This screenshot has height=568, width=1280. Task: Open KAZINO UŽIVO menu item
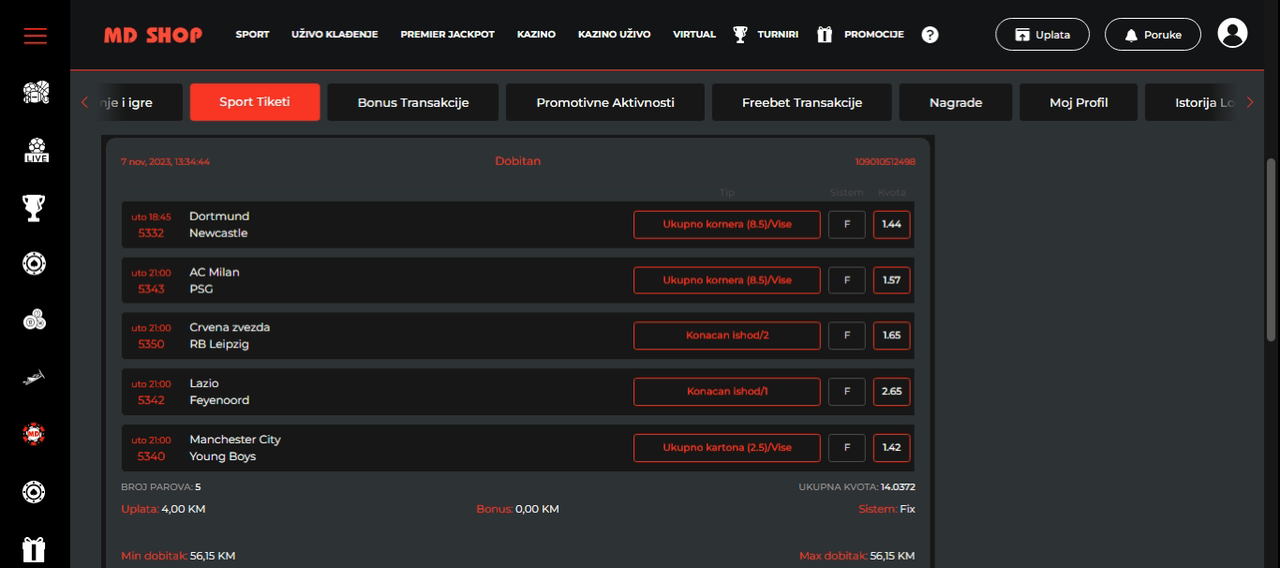point(614,35)
